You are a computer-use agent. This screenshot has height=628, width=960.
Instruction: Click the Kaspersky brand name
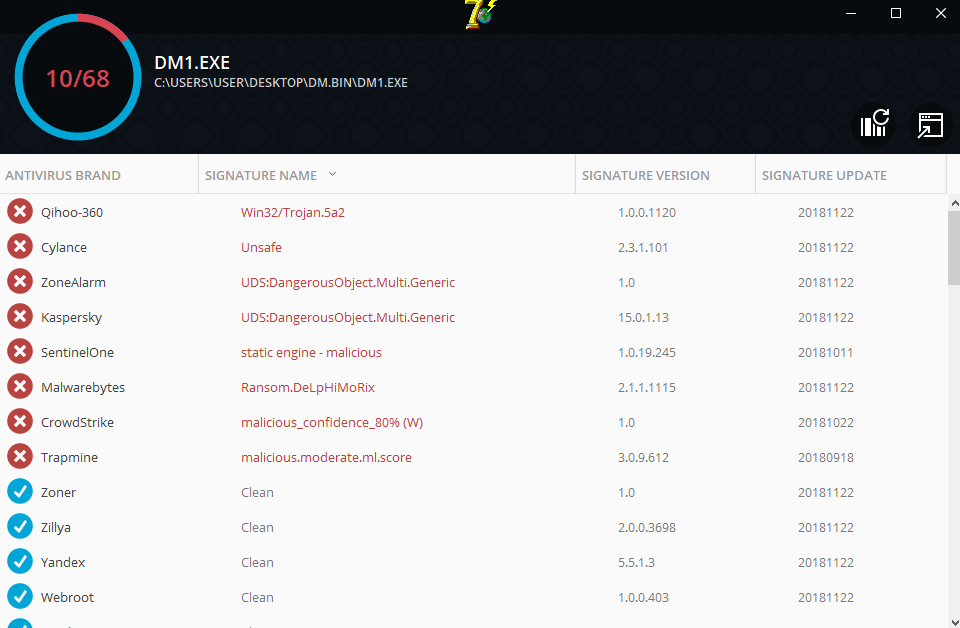coord(71,317)
